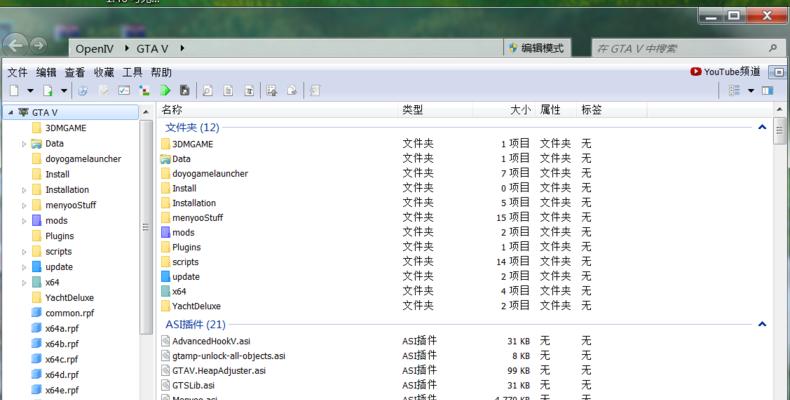The height and width of the screenshot is (400, 790).
Task: Click the file list scrollbar up arrow
Action: pyautogui.click(x=779, y=109)
